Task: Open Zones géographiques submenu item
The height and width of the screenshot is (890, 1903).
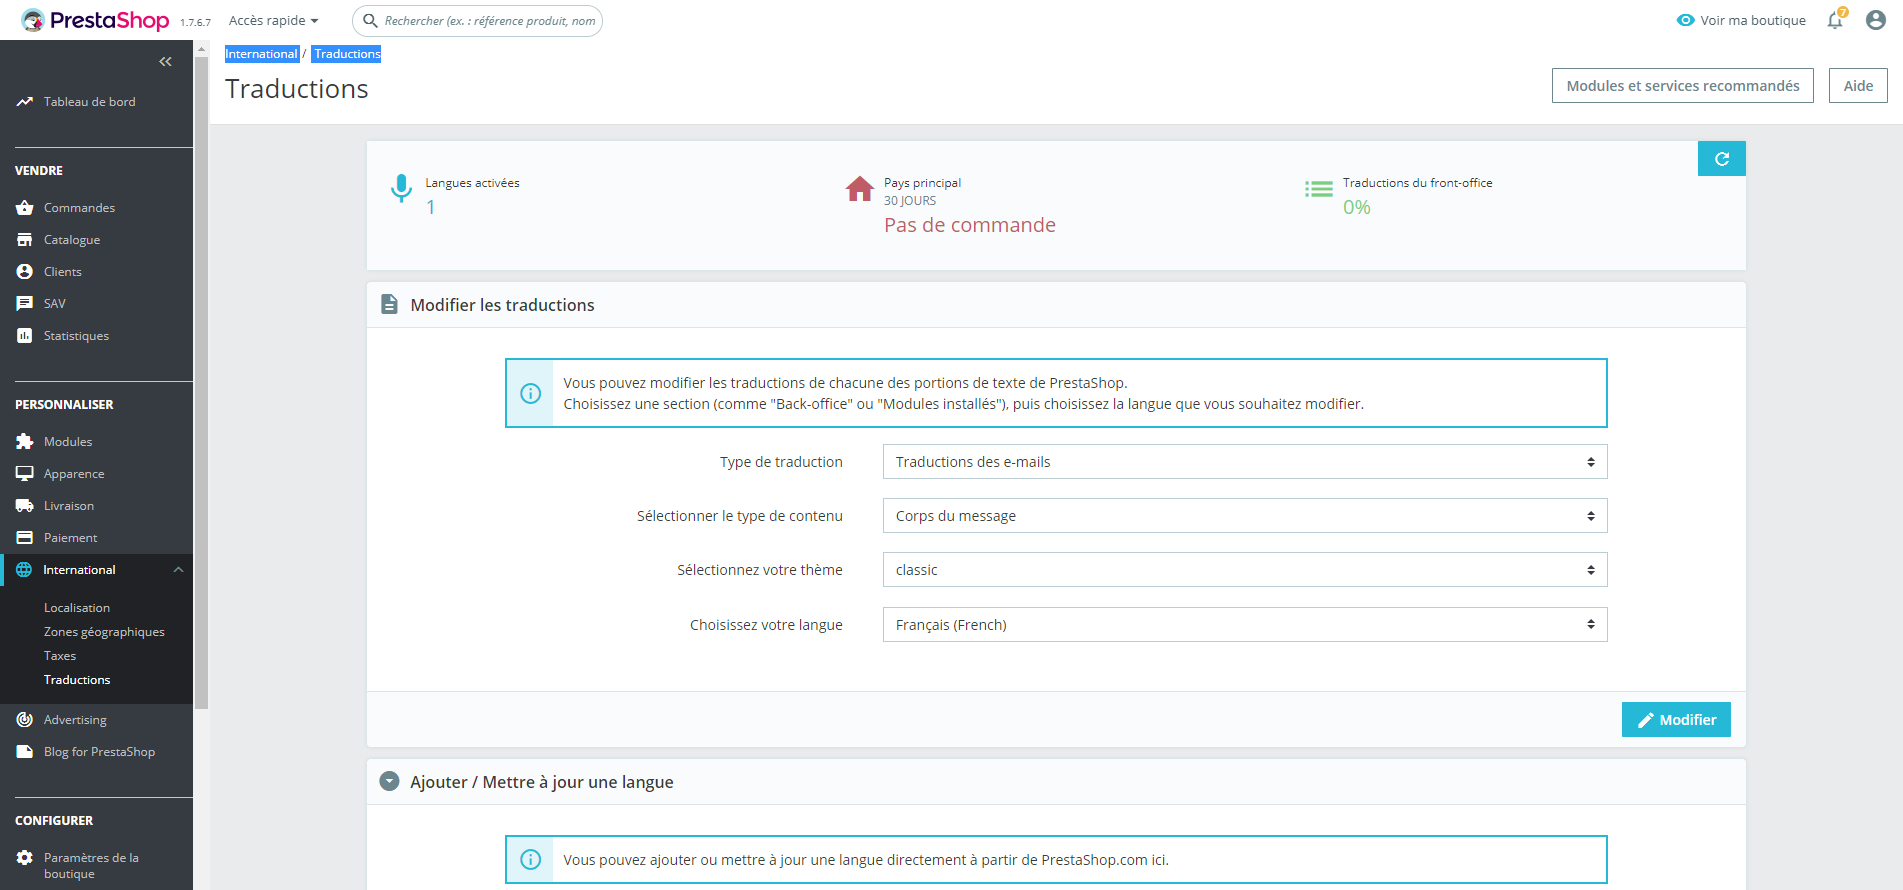Action: 104,632
